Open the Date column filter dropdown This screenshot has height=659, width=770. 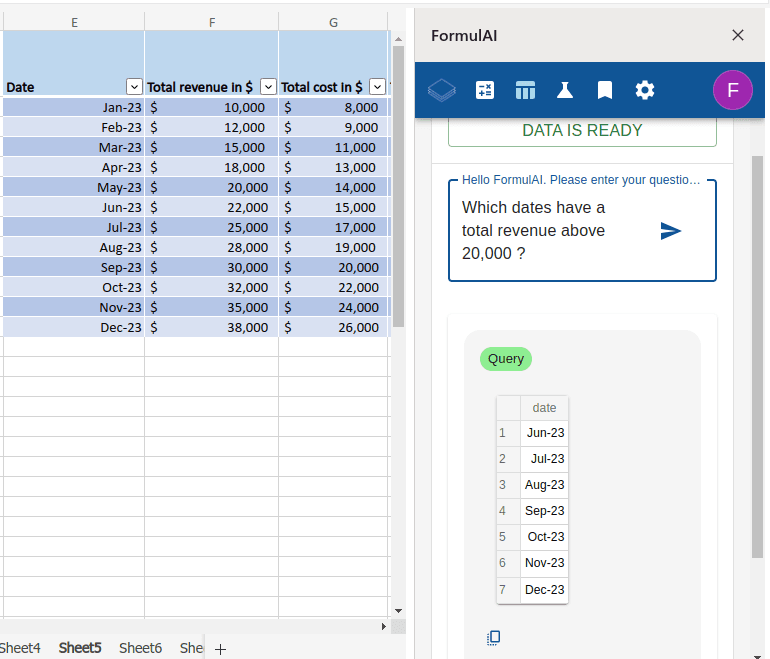(x=134, y=87)
